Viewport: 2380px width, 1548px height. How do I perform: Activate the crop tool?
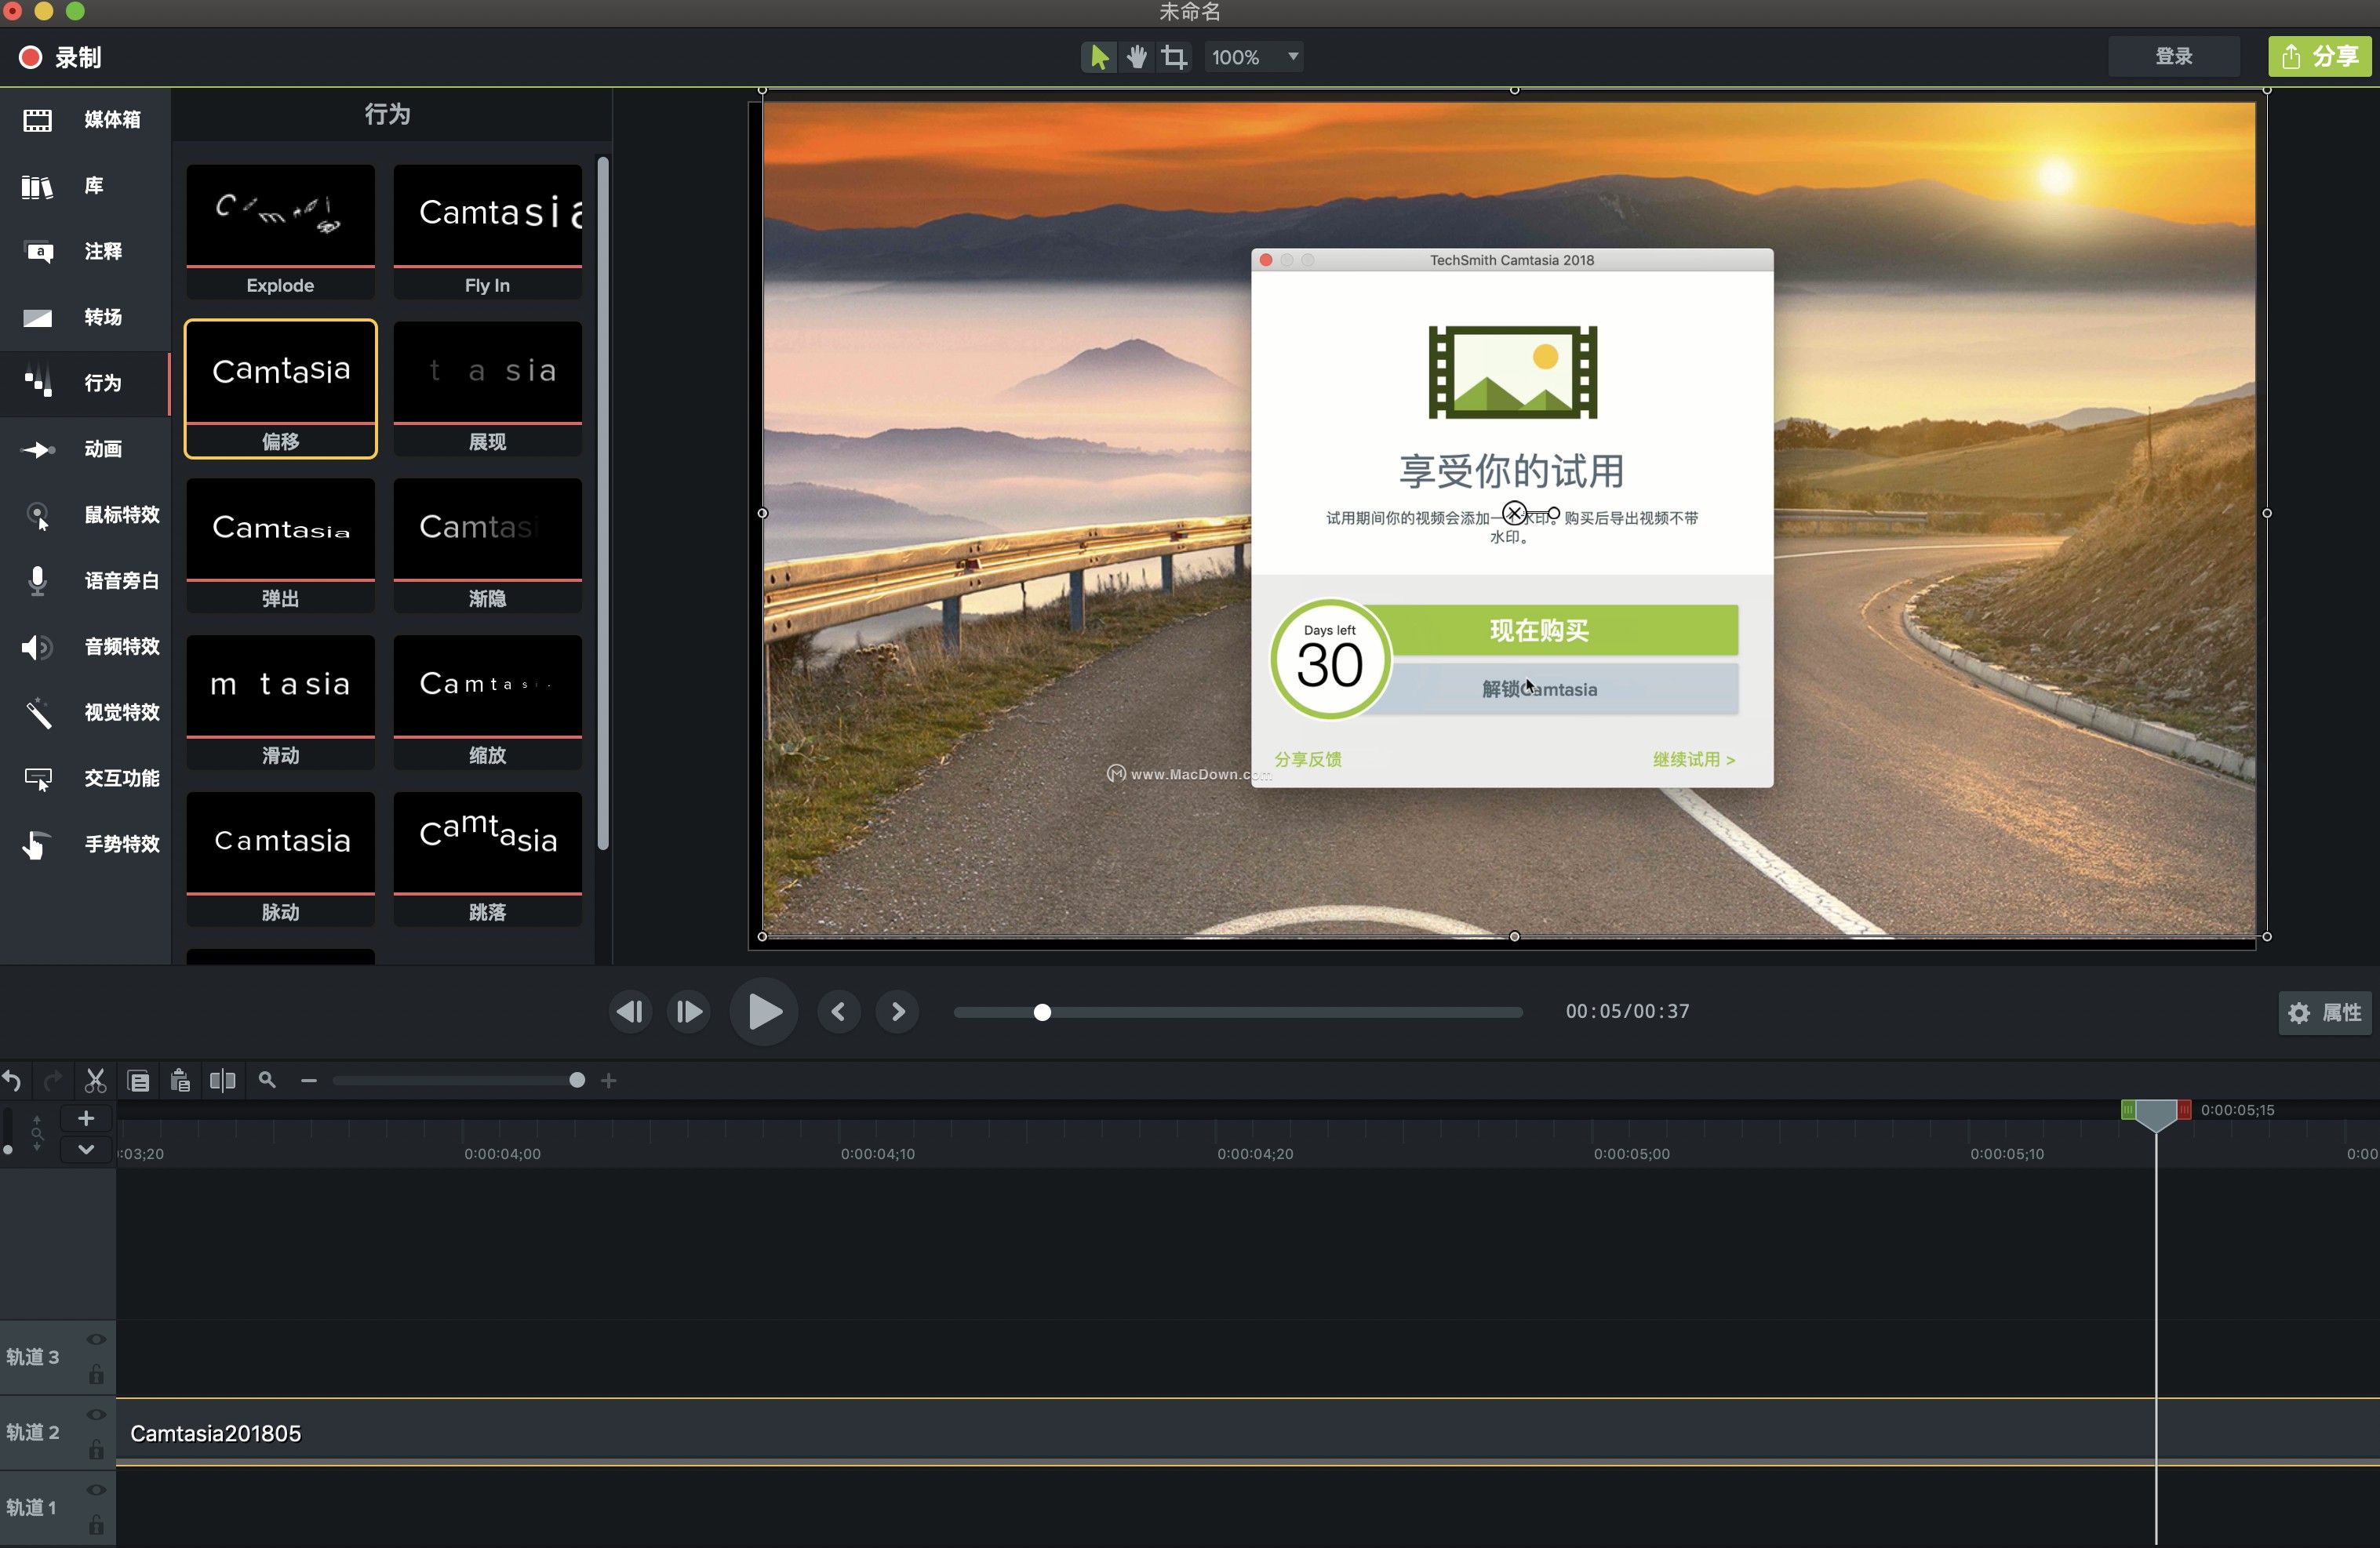1174,57
